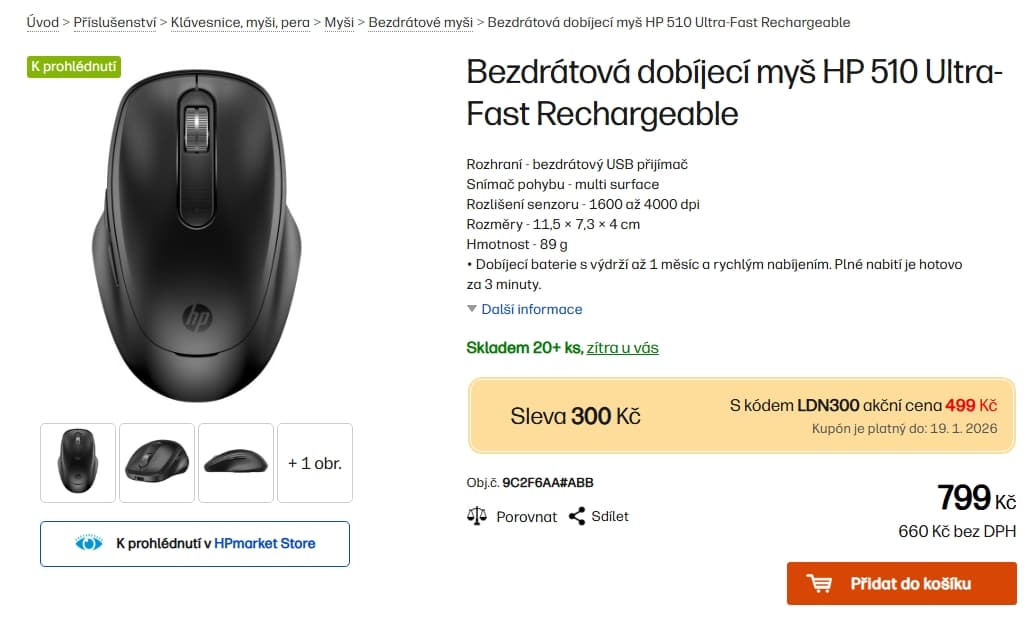Go to Bezdrátové myši category
The width and height of the screenshot is (1036, 621).
(420, 21)
